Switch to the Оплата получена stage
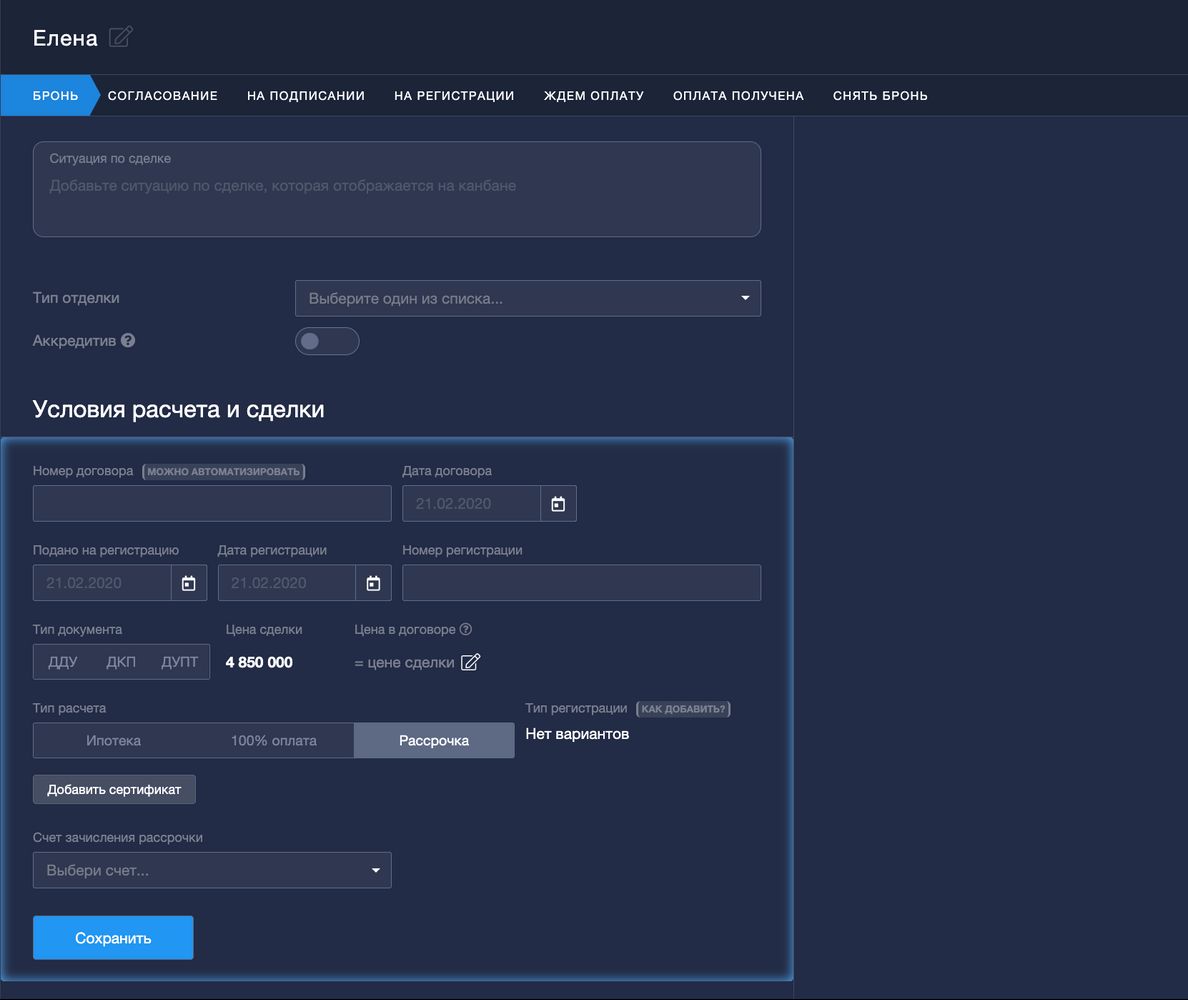The width and height of the screenshot is (1188, 1000). 739,95
